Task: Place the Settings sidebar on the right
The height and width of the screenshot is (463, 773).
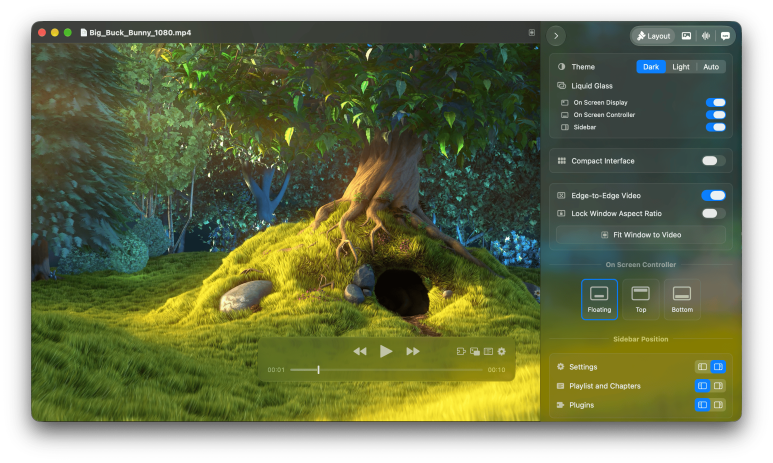Action: click(718, 367)
